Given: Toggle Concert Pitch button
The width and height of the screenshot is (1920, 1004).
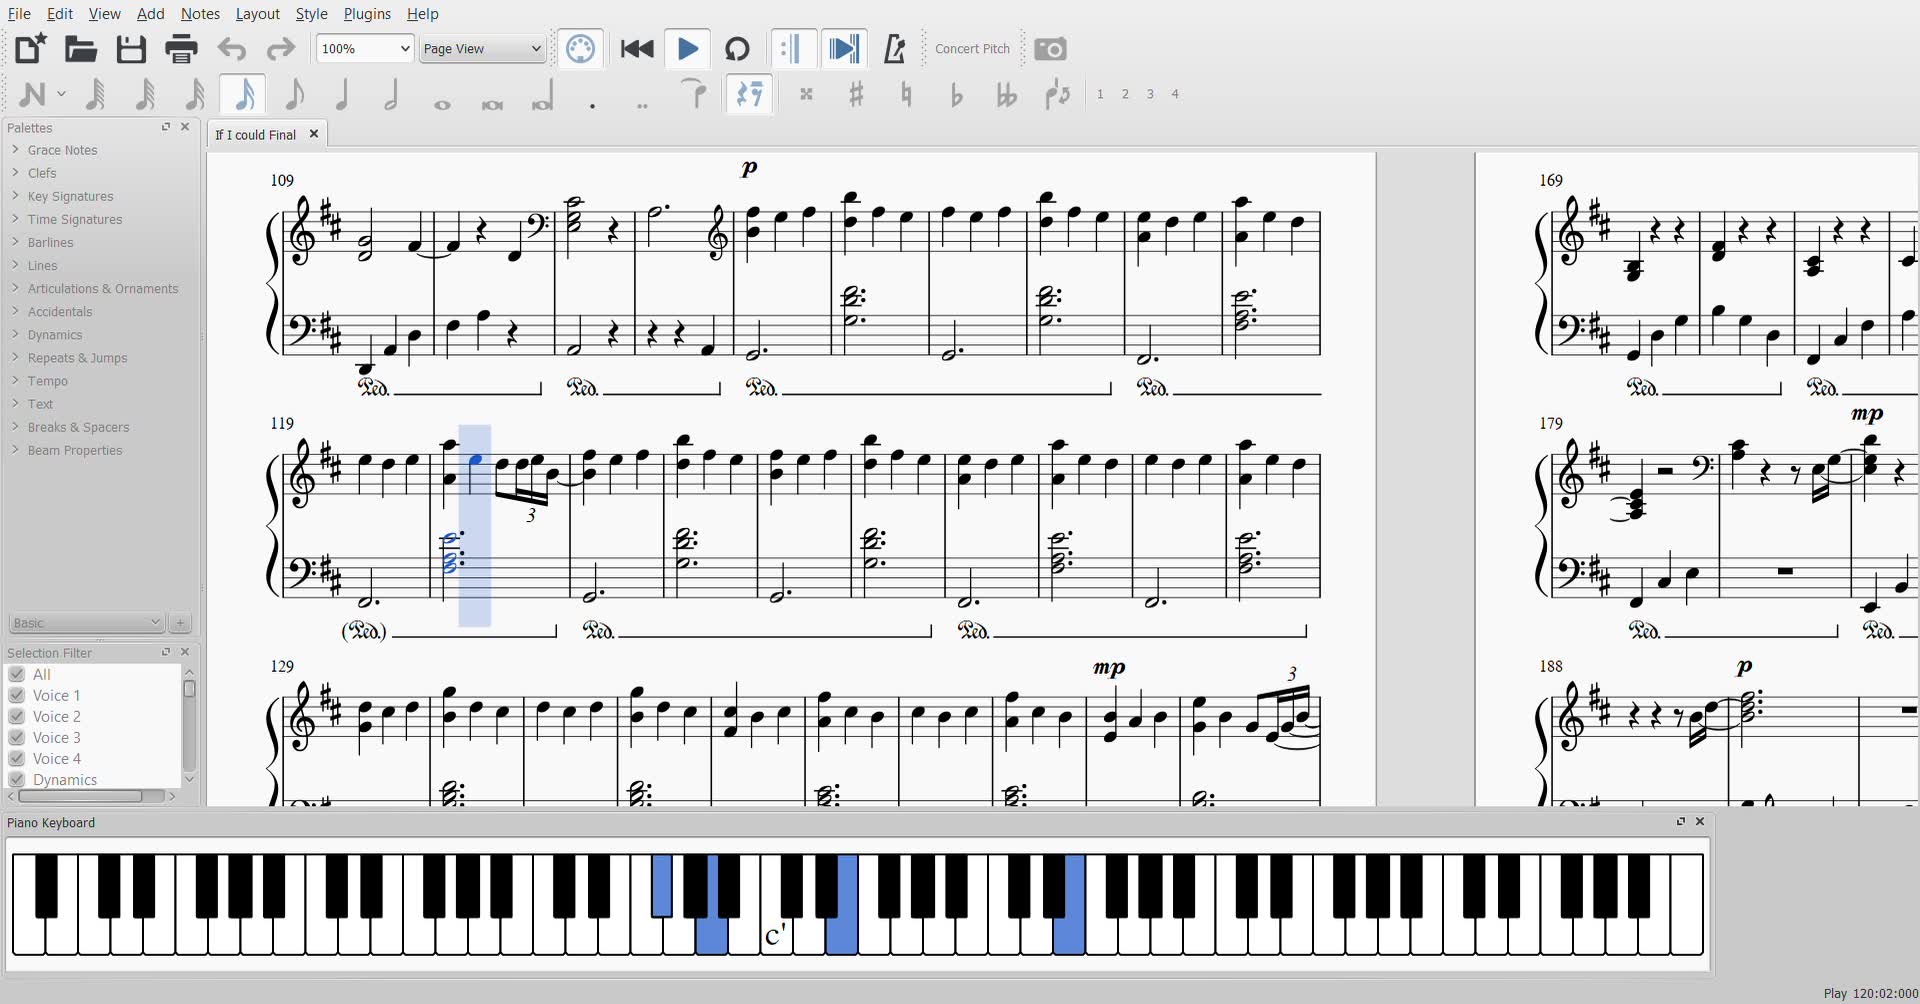Looking at the screenshot, I should click(972, 48).
